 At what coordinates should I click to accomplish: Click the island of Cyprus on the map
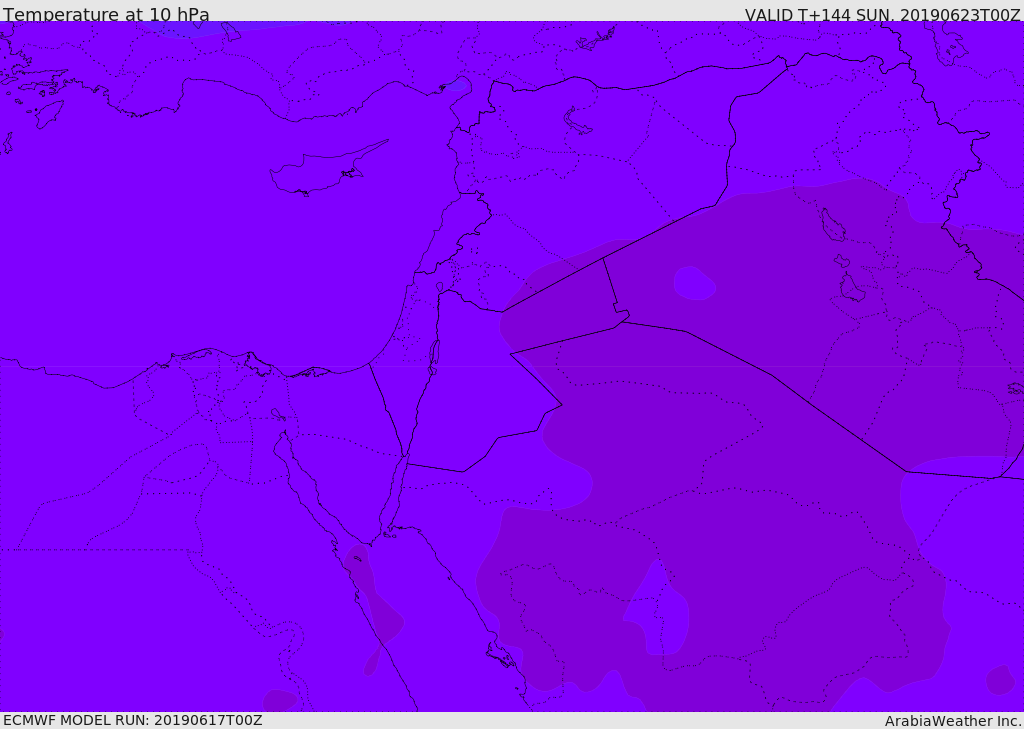pyautogui.click(x=321, y=171)
